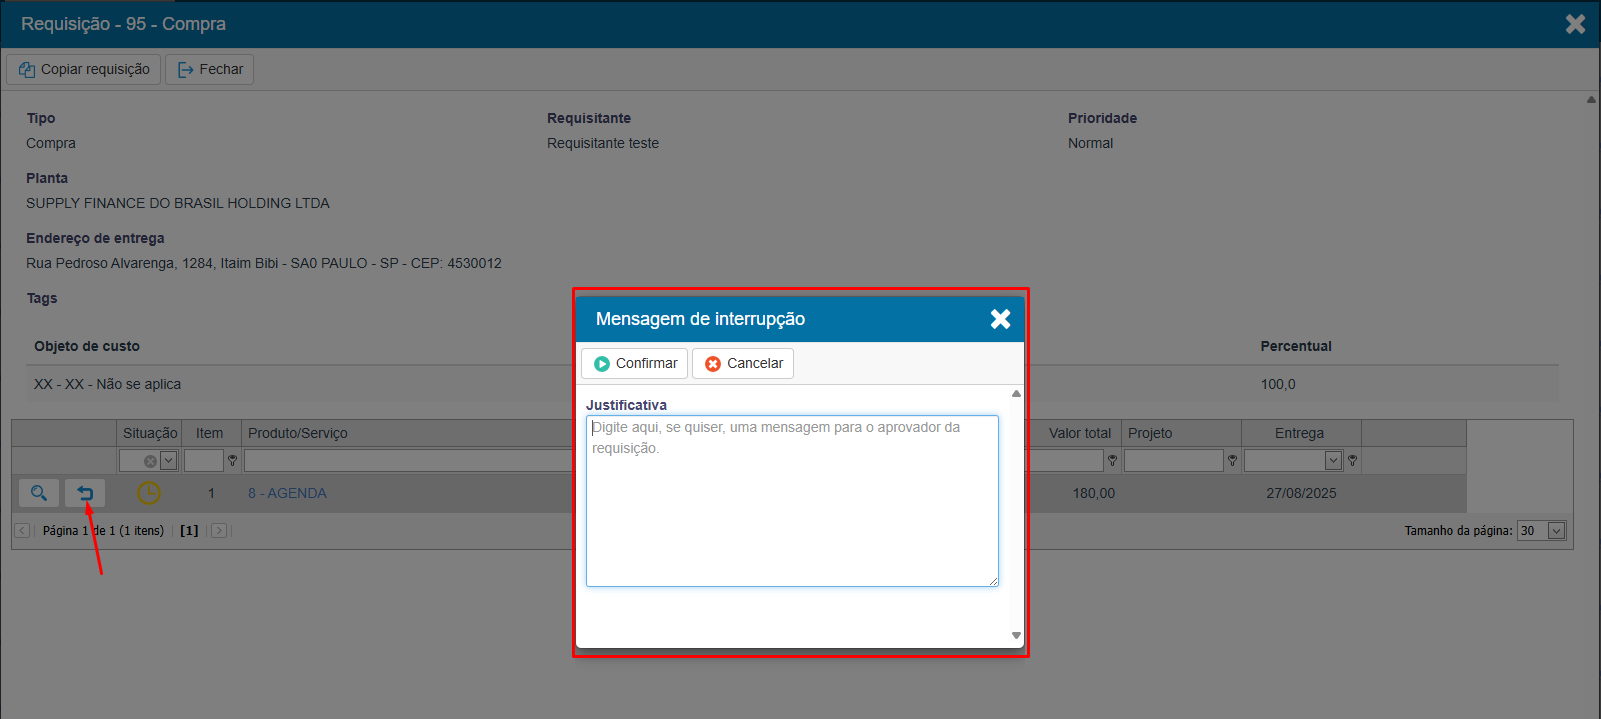Click the Fechar toolbar button
This screenshot has width=1601, height=719.
tap(210, 69)
